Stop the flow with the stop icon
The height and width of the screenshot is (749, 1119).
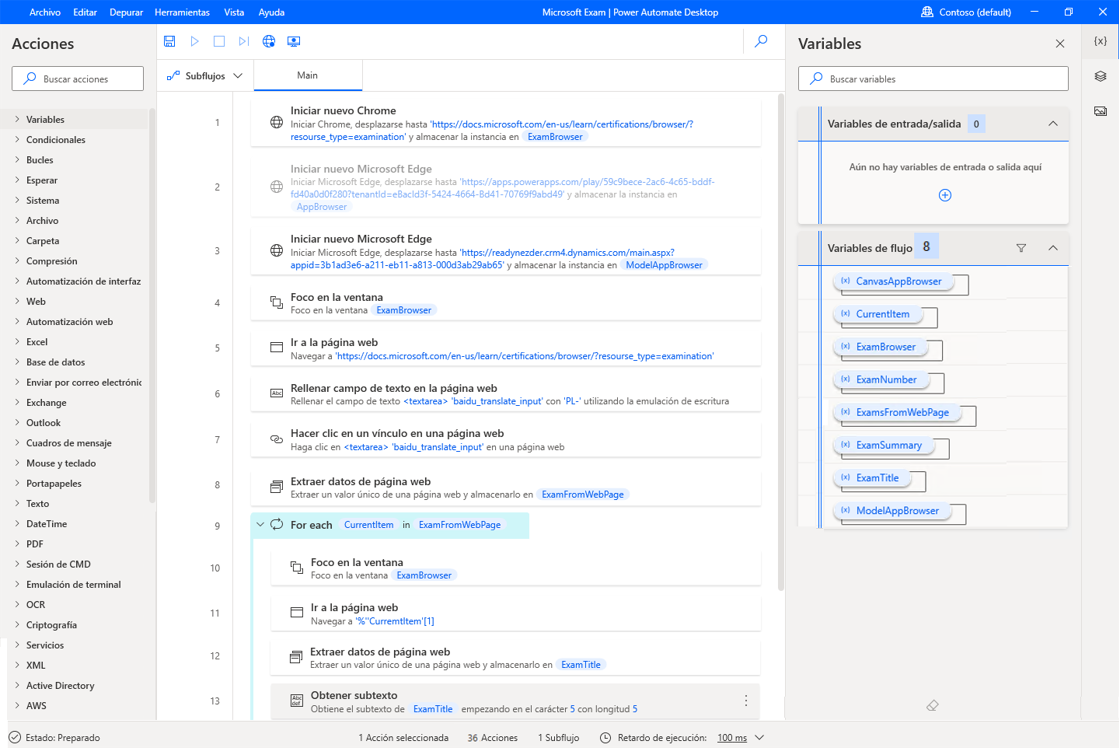(219, 41)
